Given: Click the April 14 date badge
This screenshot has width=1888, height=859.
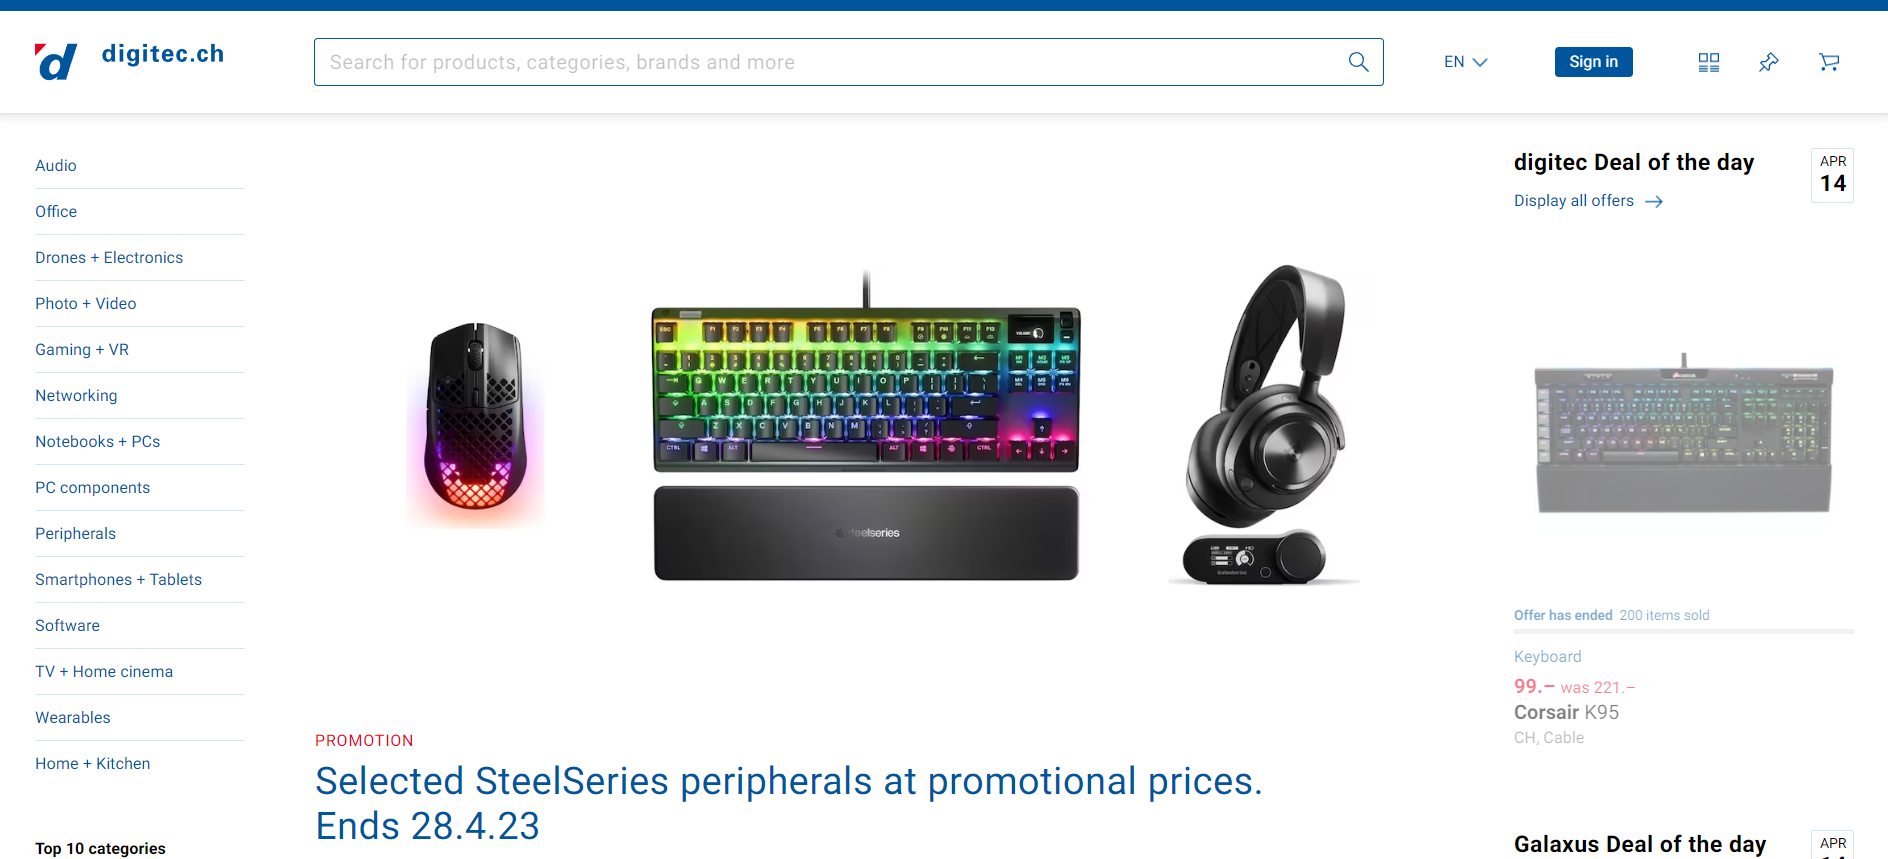Looking at the screenshot, I should pos(1832,175).
